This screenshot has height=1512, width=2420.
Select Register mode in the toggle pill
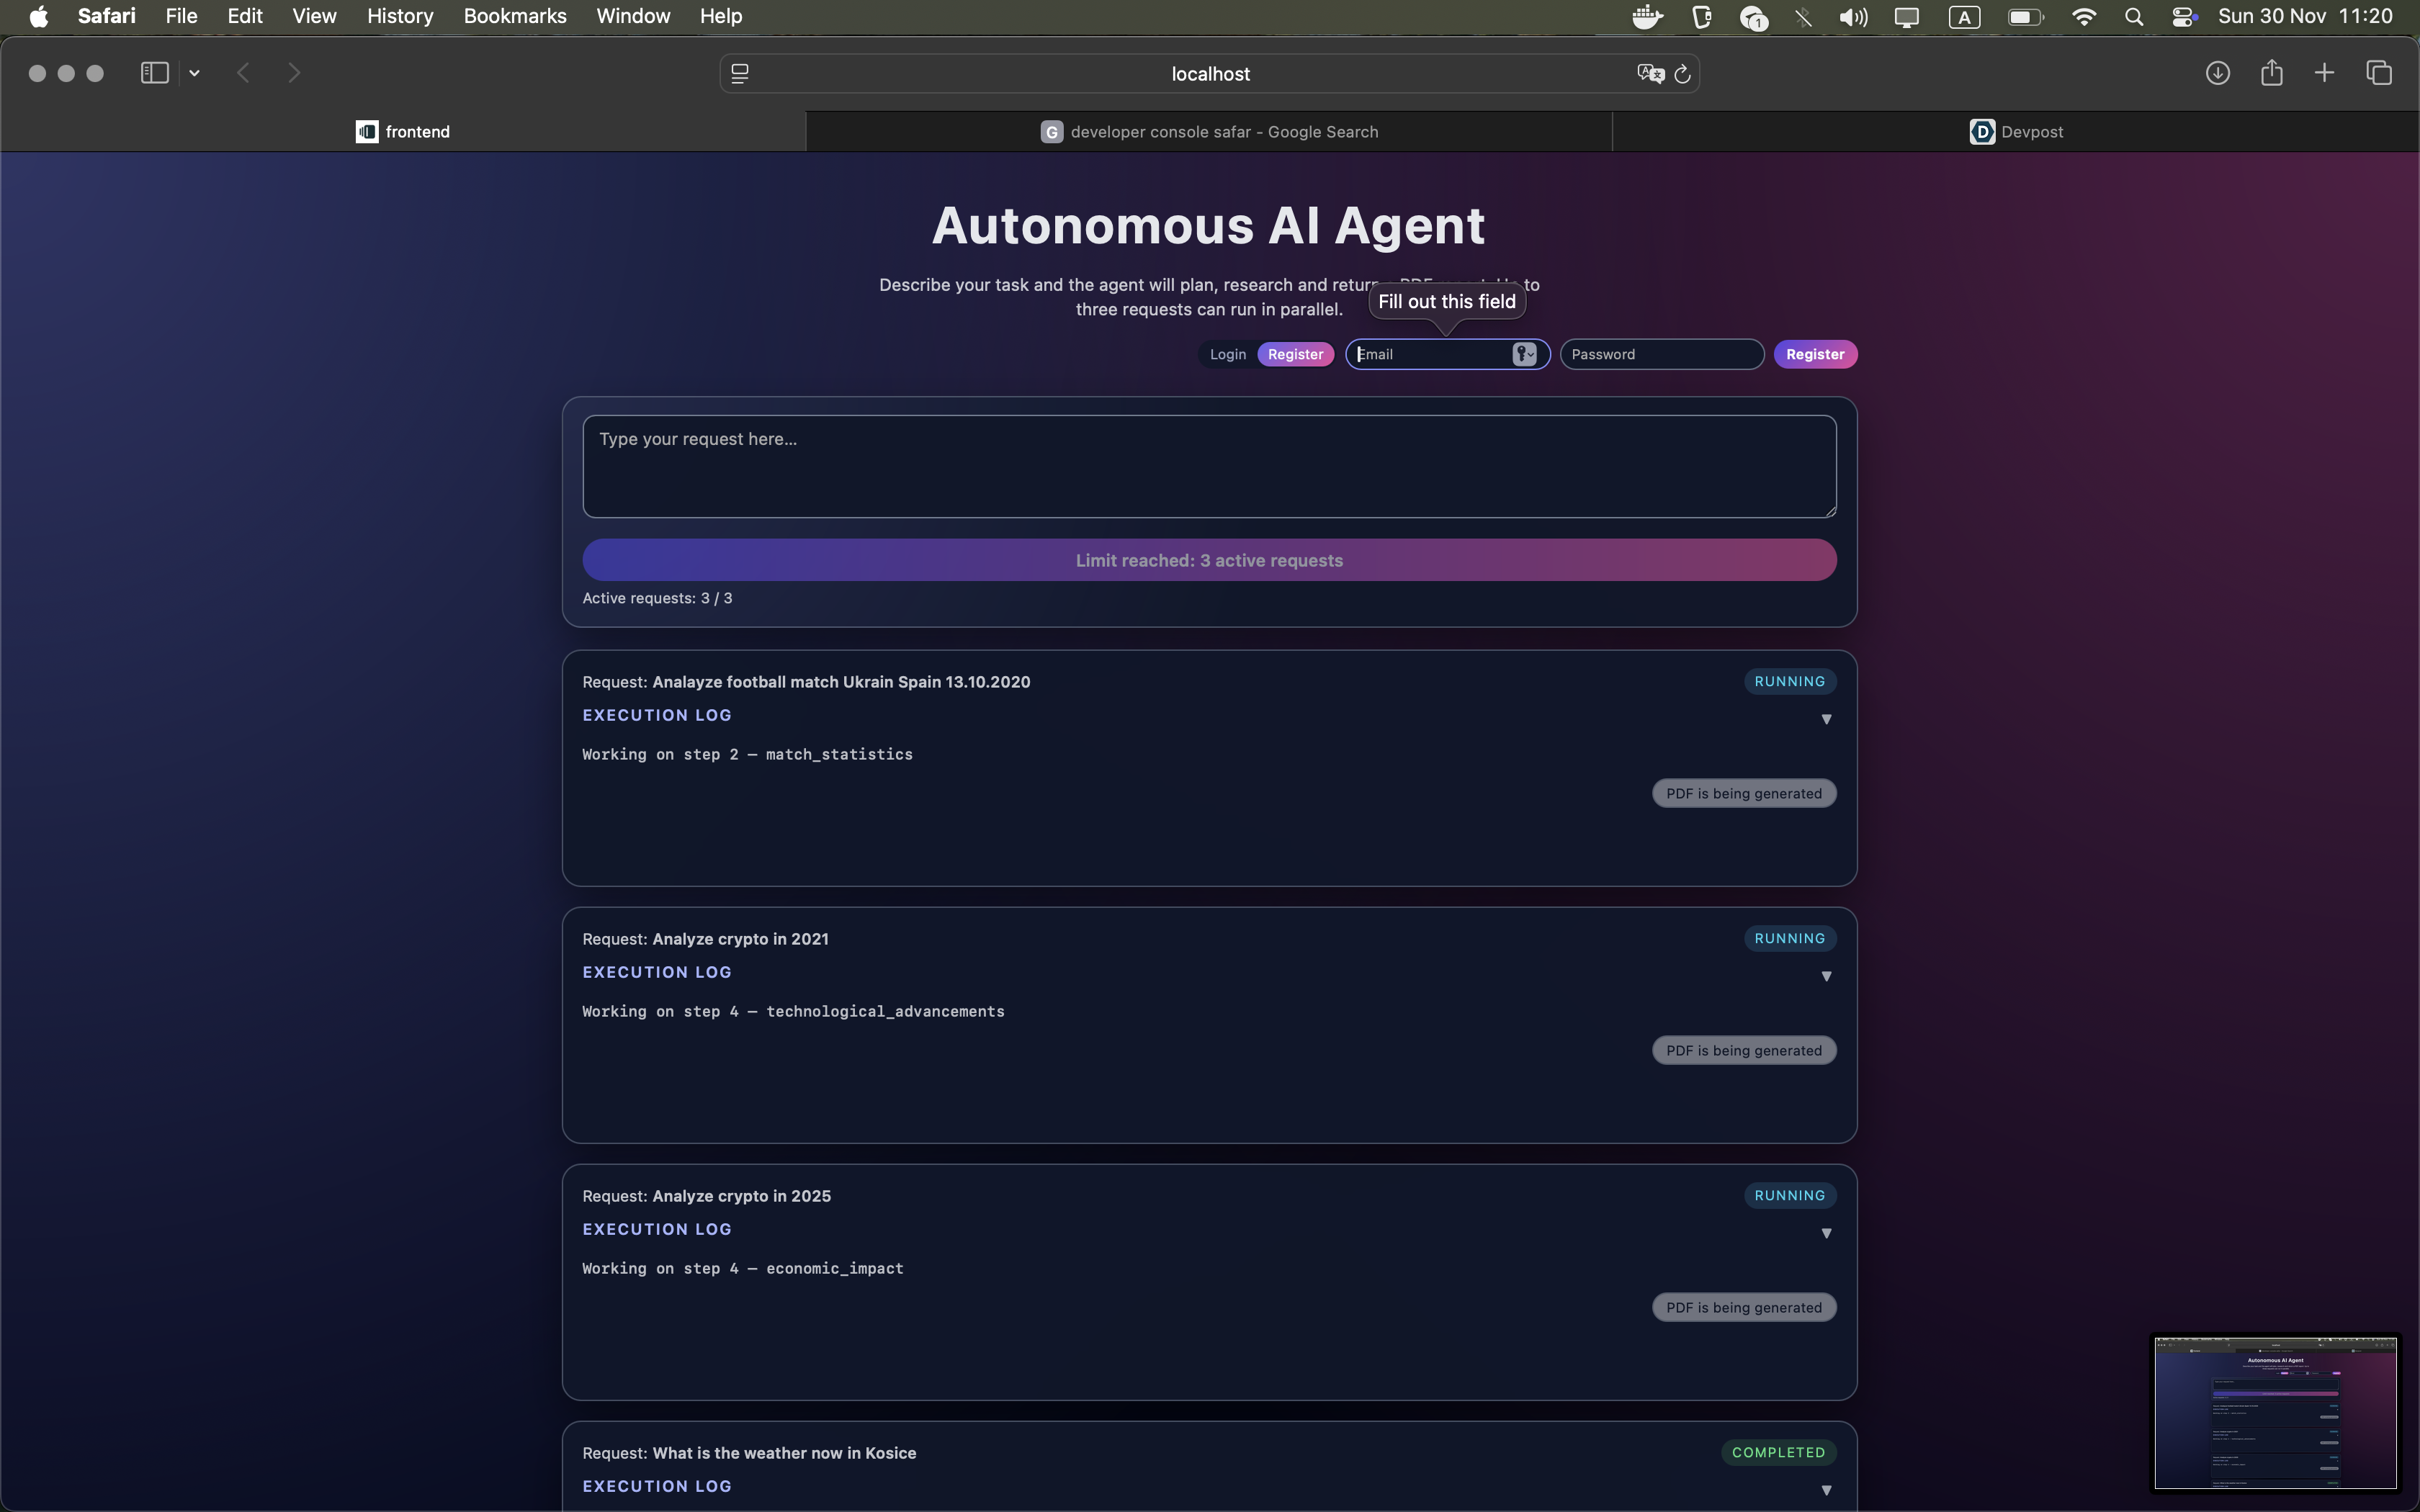coord(1295,354)
